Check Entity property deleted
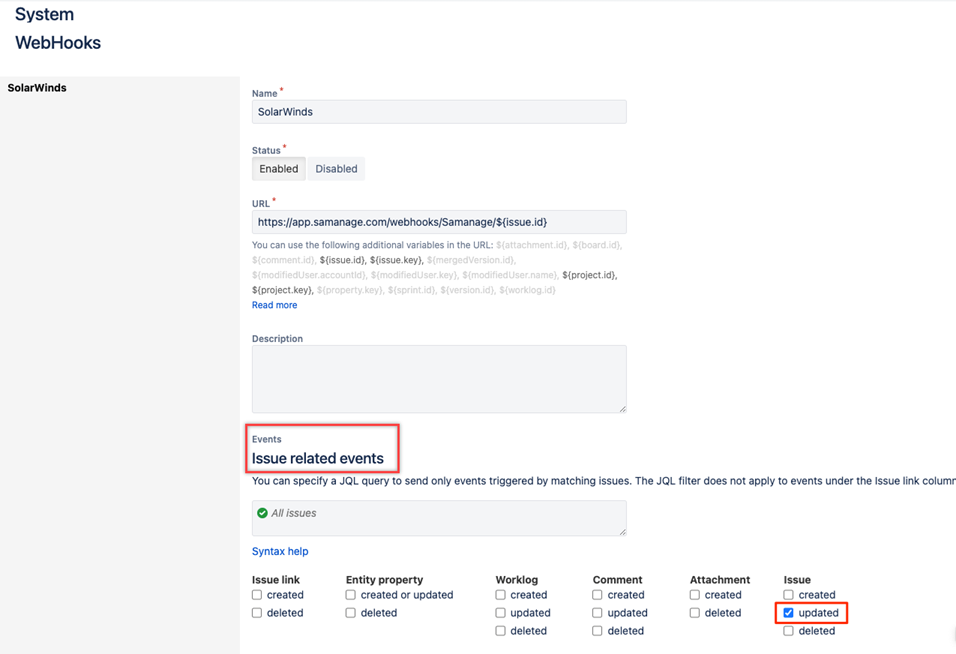Viewport: 956px width, 654px height. click(x=351, y=613)
